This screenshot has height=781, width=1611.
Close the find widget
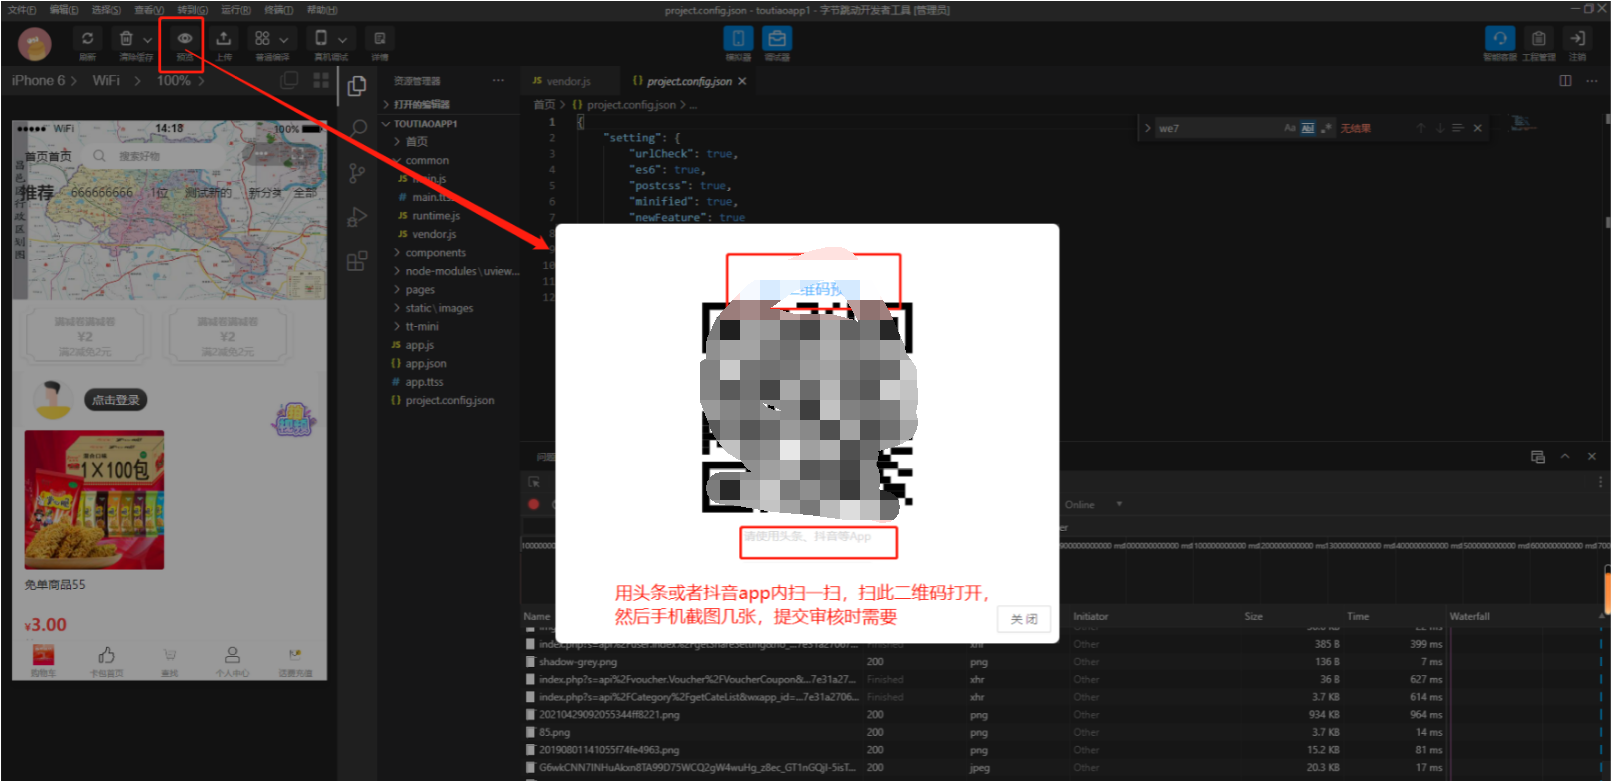(1478, 128)
